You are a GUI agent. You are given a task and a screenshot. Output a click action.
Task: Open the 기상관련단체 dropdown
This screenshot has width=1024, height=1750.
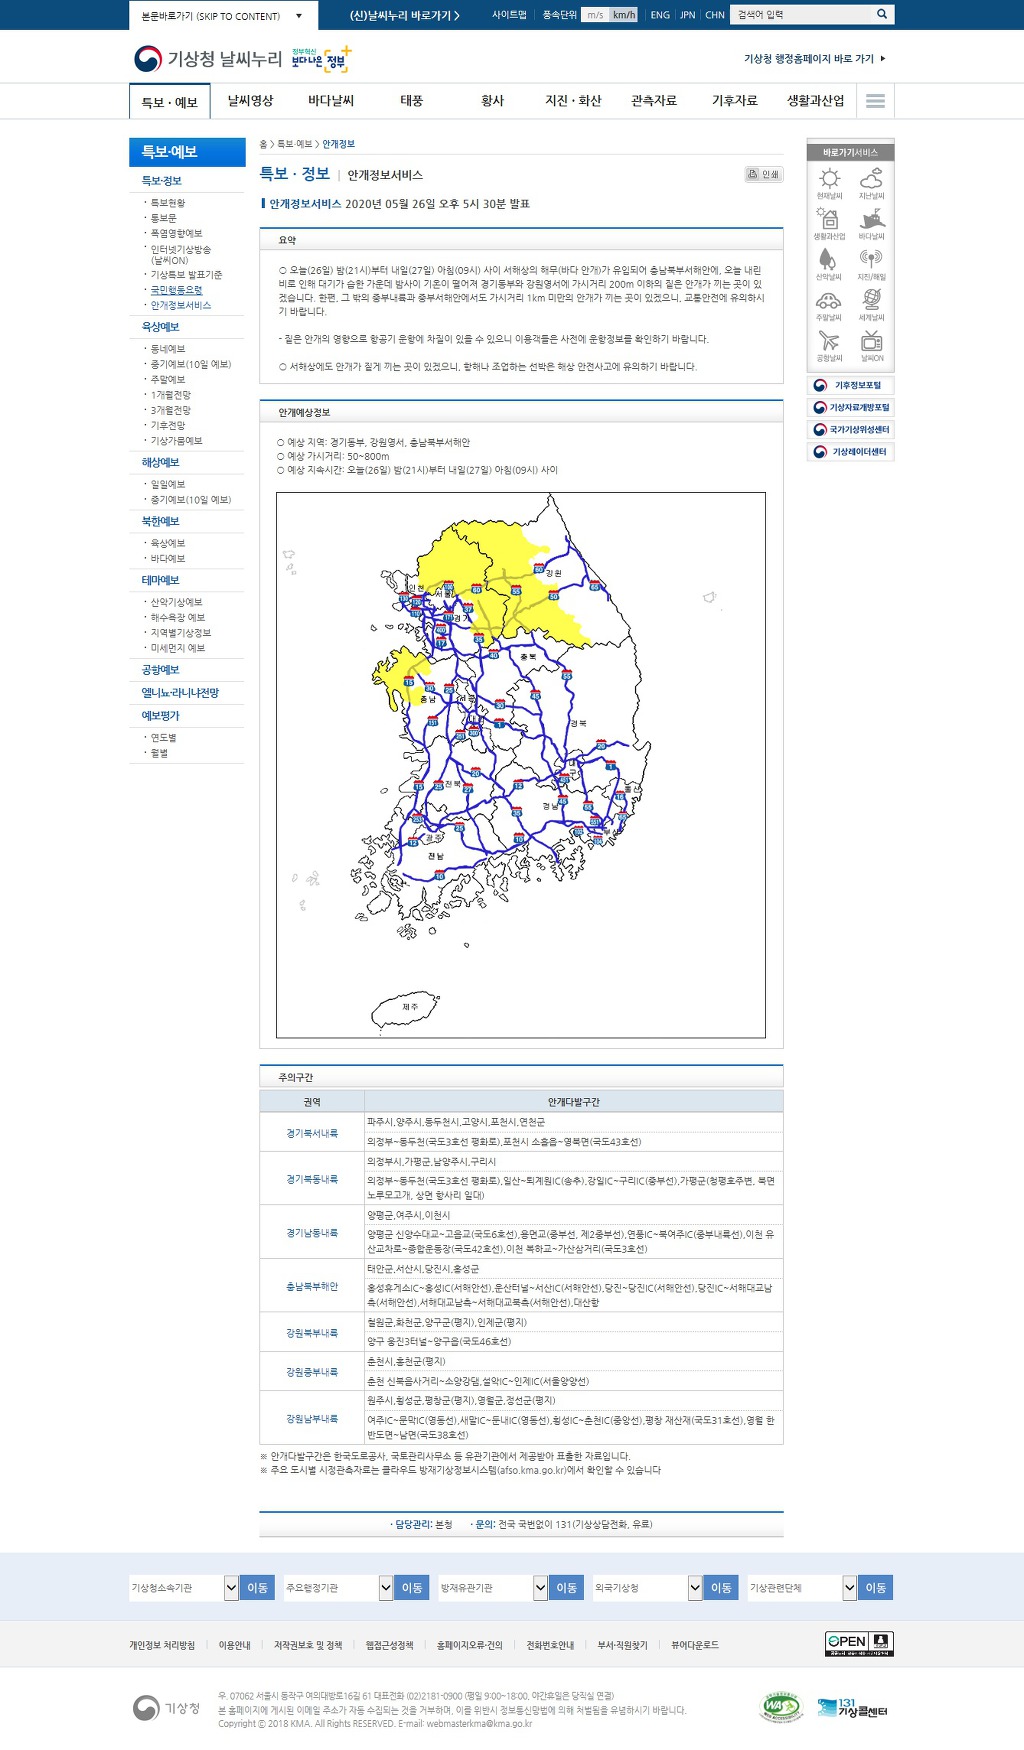point(803,1587)
